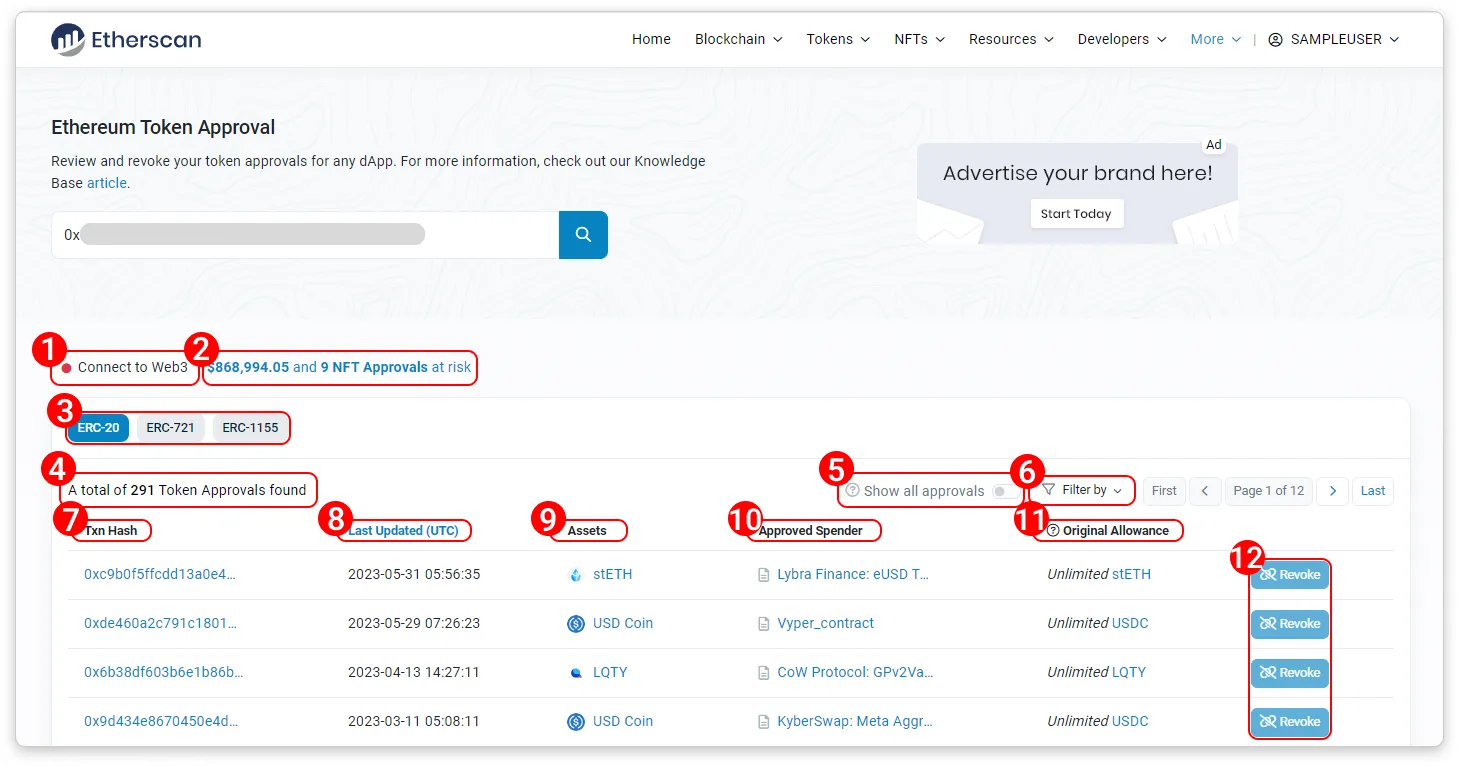Click the address search input field
This screenshot has width=1459, height=766.
point(300,234)
